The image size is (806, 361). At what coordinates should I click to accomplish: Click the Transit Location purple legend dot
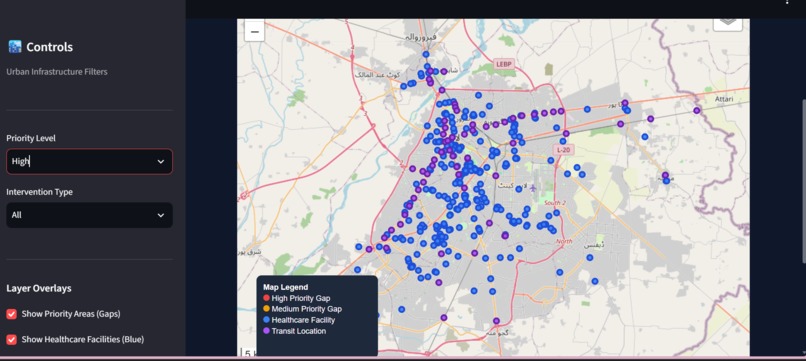click(266, 331)
